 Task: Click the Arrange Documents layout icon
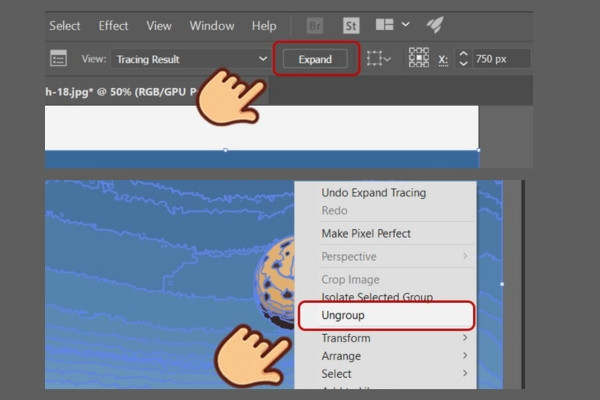[x=385, y=25]
